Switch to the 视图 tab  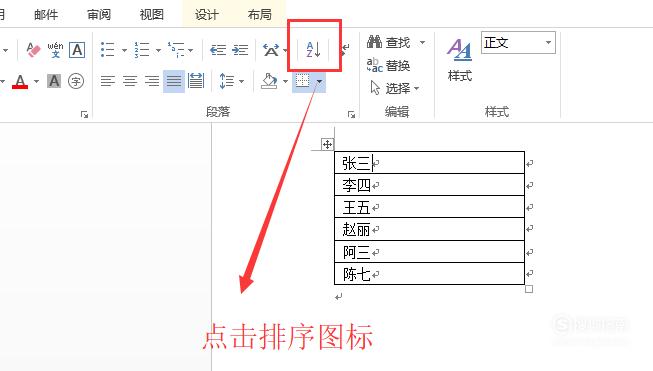tap(152, 15)
